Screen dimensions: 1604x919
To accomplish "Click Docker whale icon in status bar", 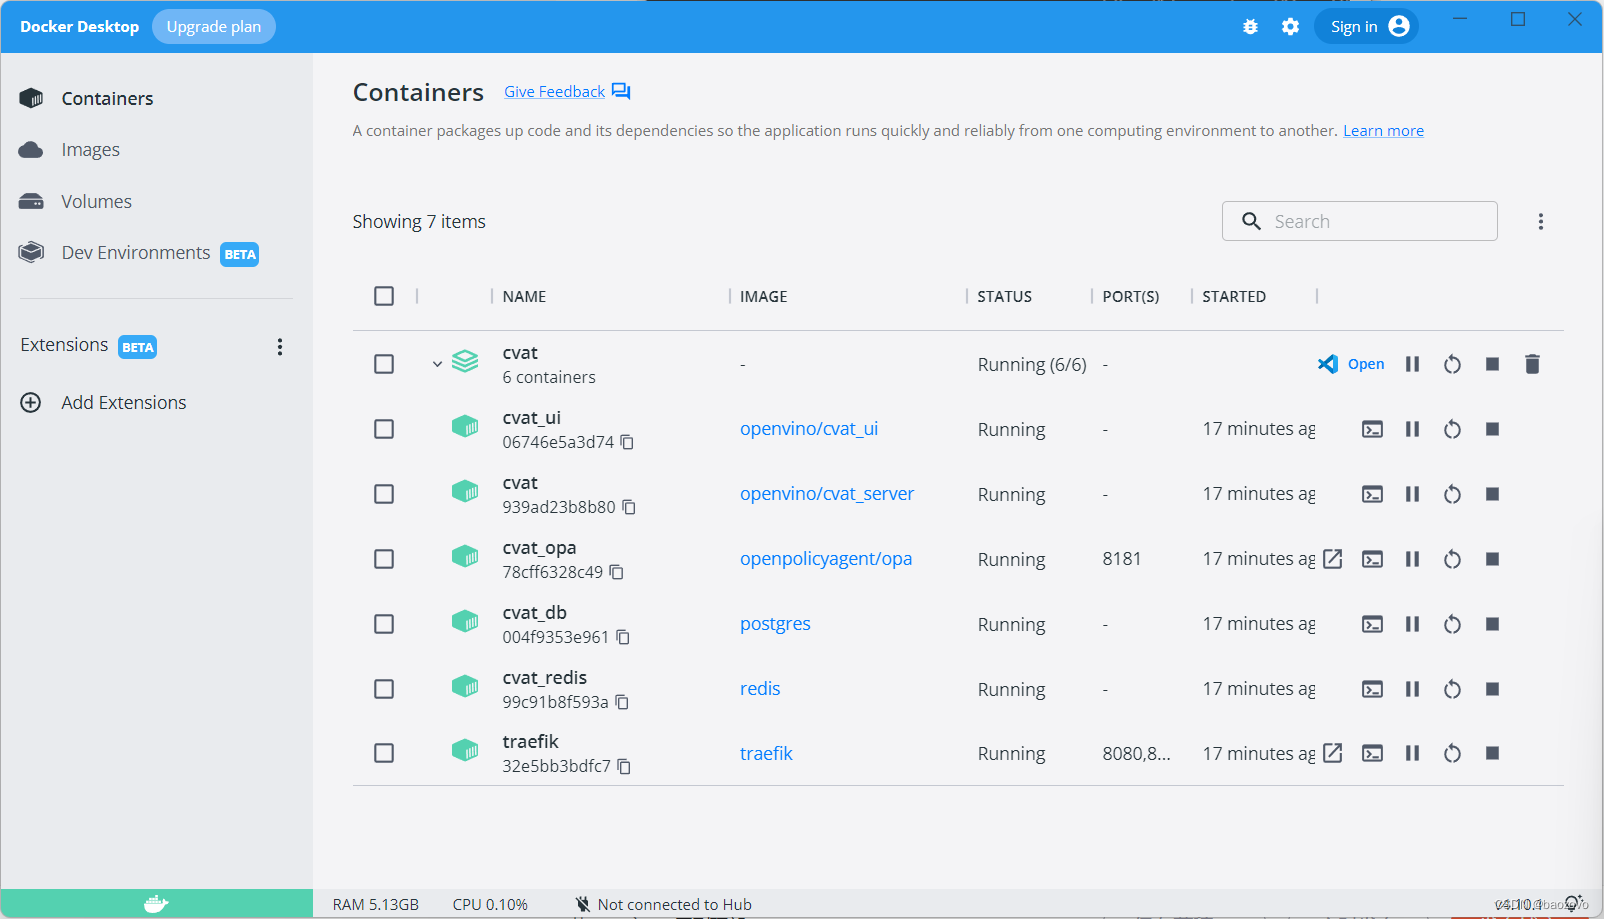I will coord(156,904).
